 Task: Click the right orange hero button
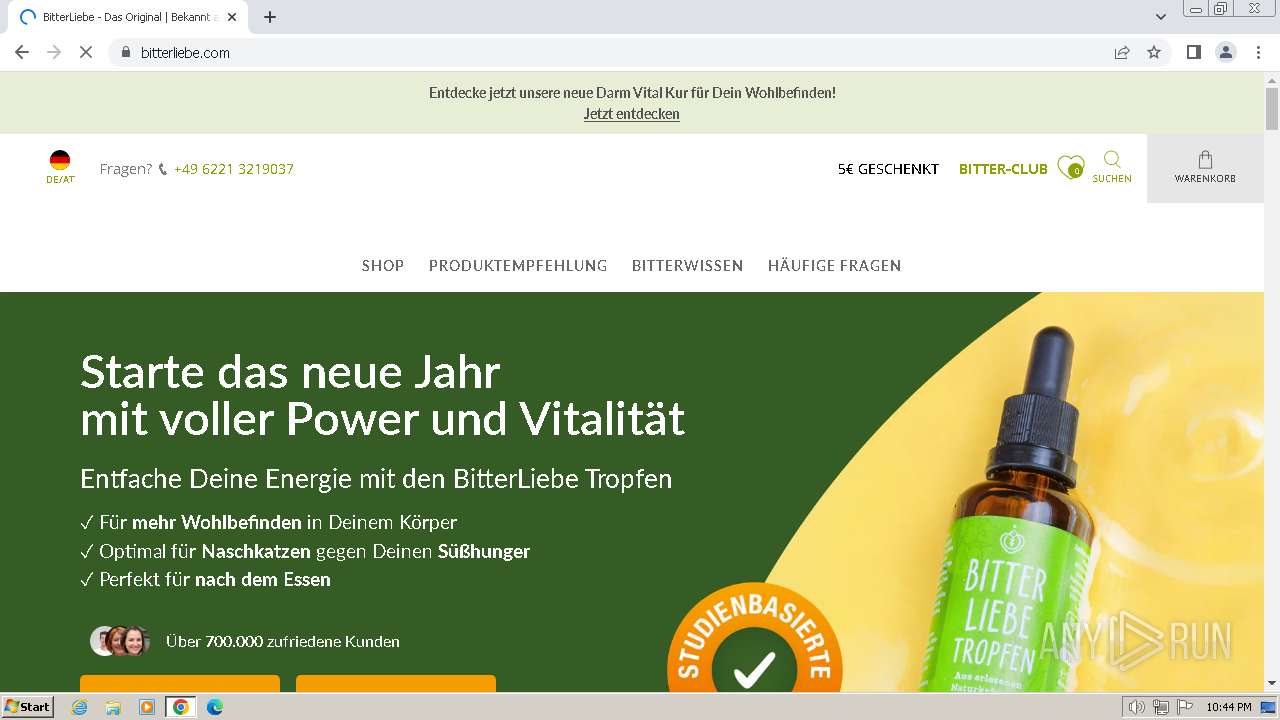[396, 684]
